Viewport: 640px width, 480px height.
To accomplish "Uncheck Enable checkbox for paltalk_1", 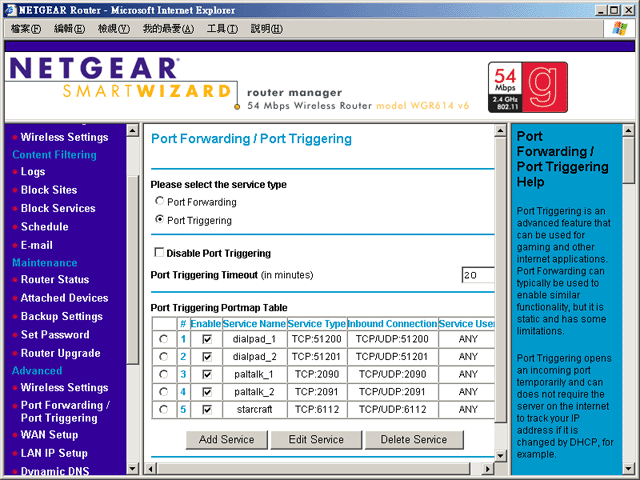I will pyautogui.click(x=207, y=374).
